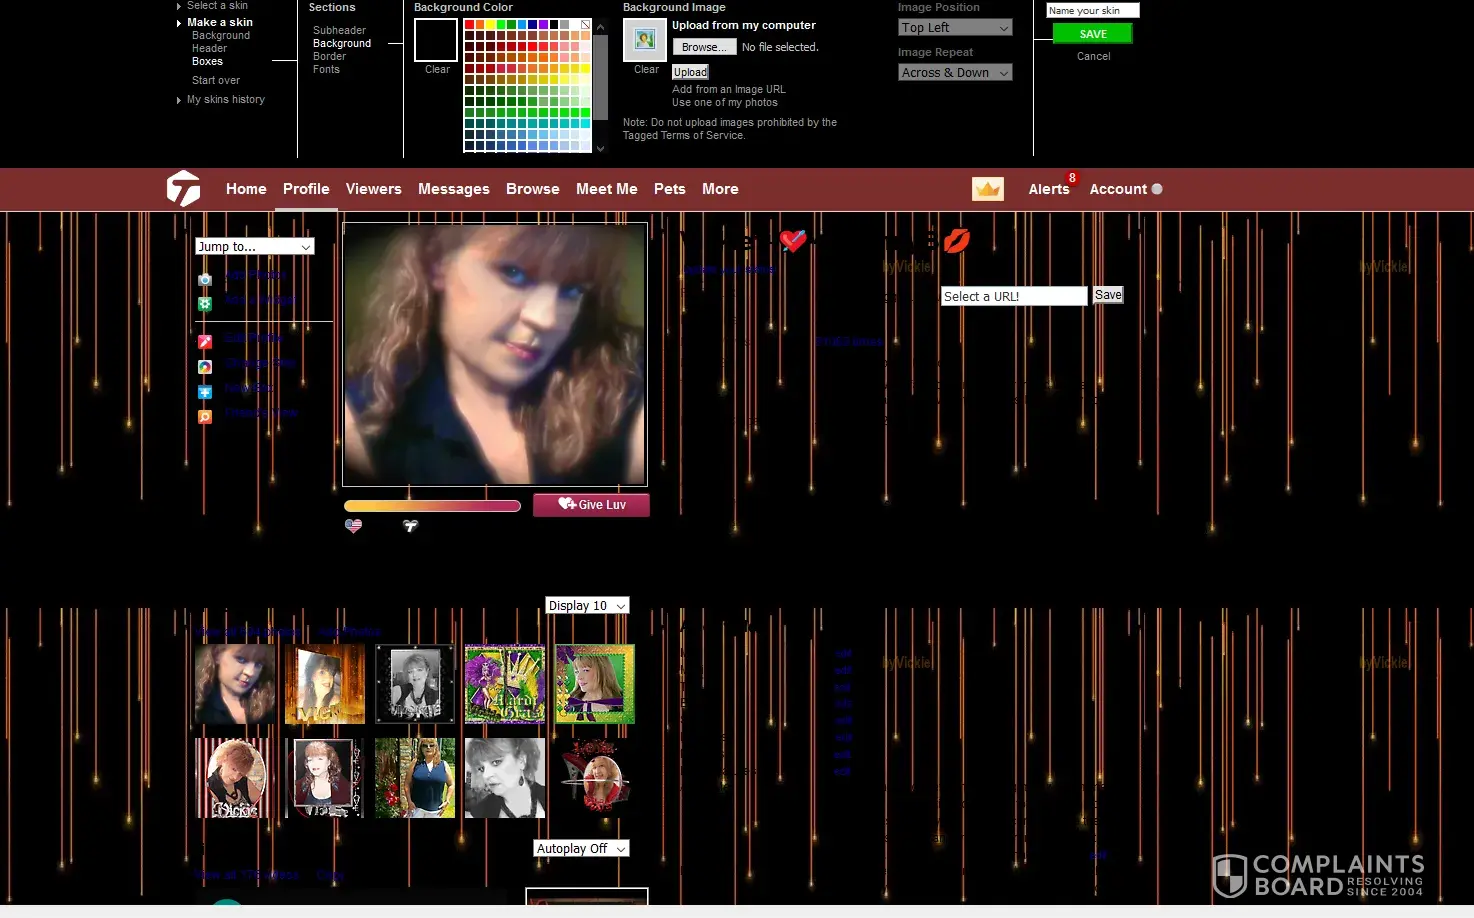Open the Image Position dropdown

tap(955, 28)
